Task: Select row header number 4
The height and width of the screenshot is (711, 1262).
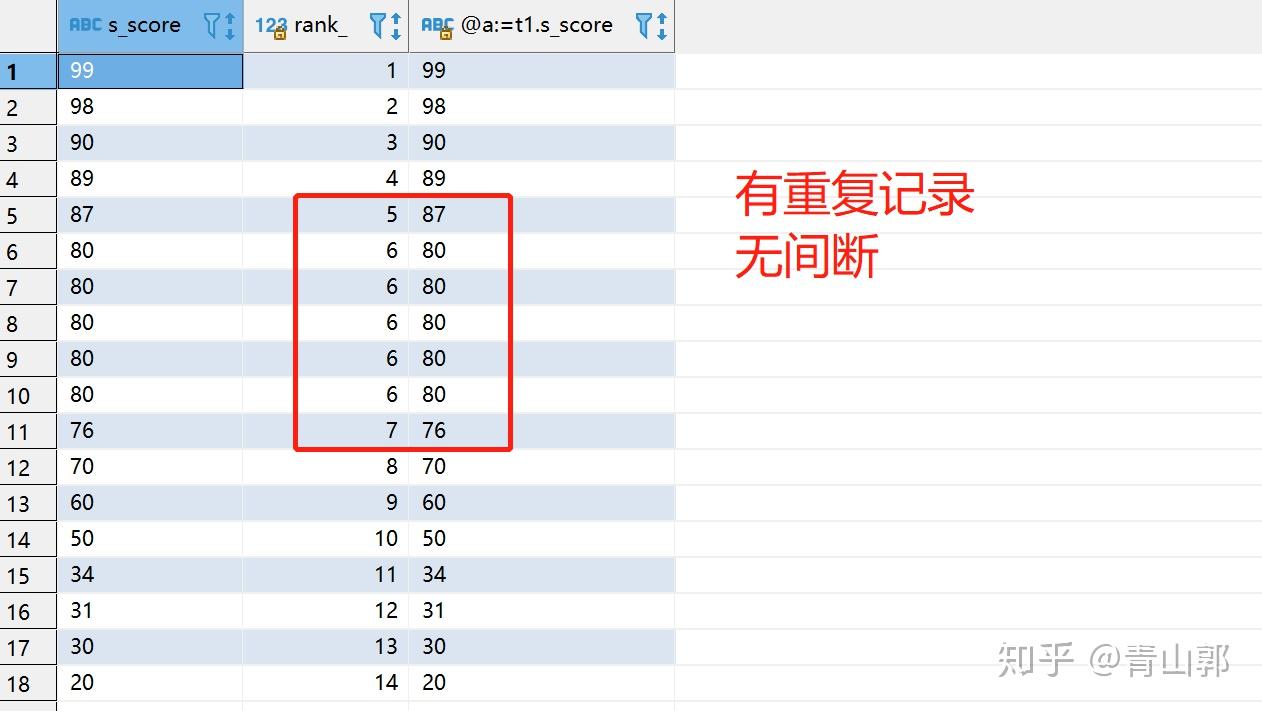Action: click(x=28, y=179)
